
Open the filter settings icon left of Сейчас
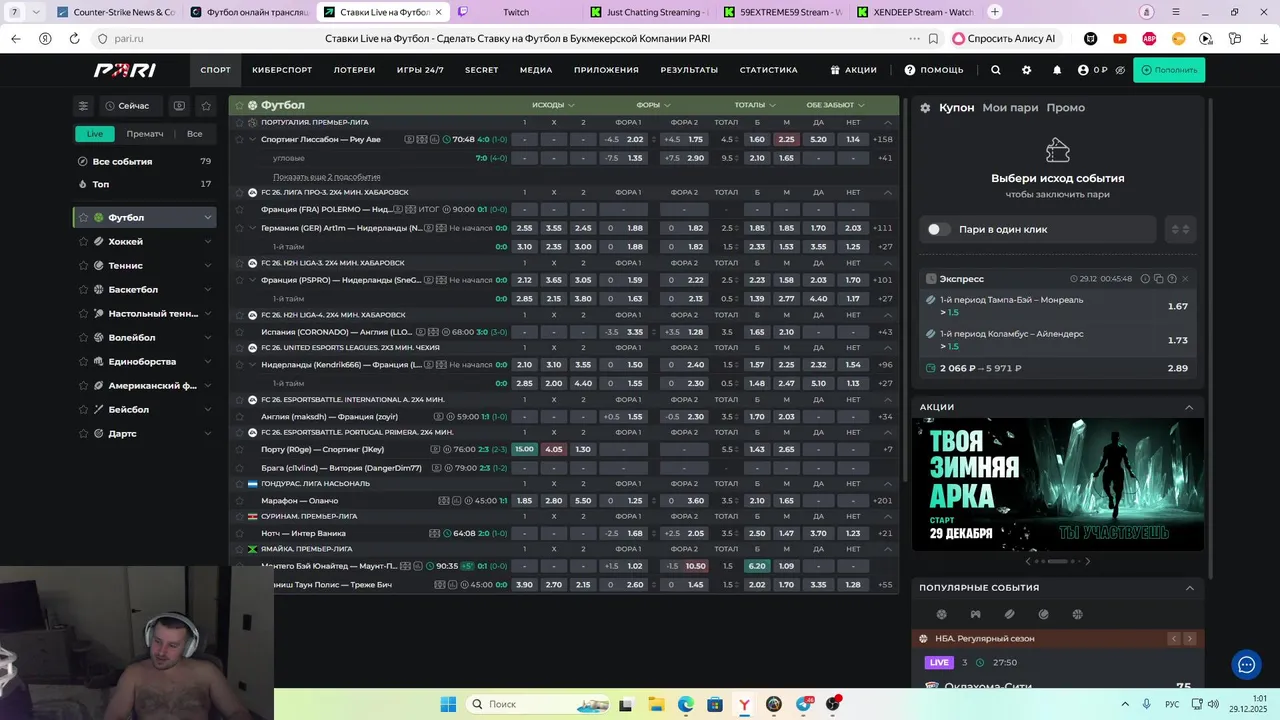[84, 105]
